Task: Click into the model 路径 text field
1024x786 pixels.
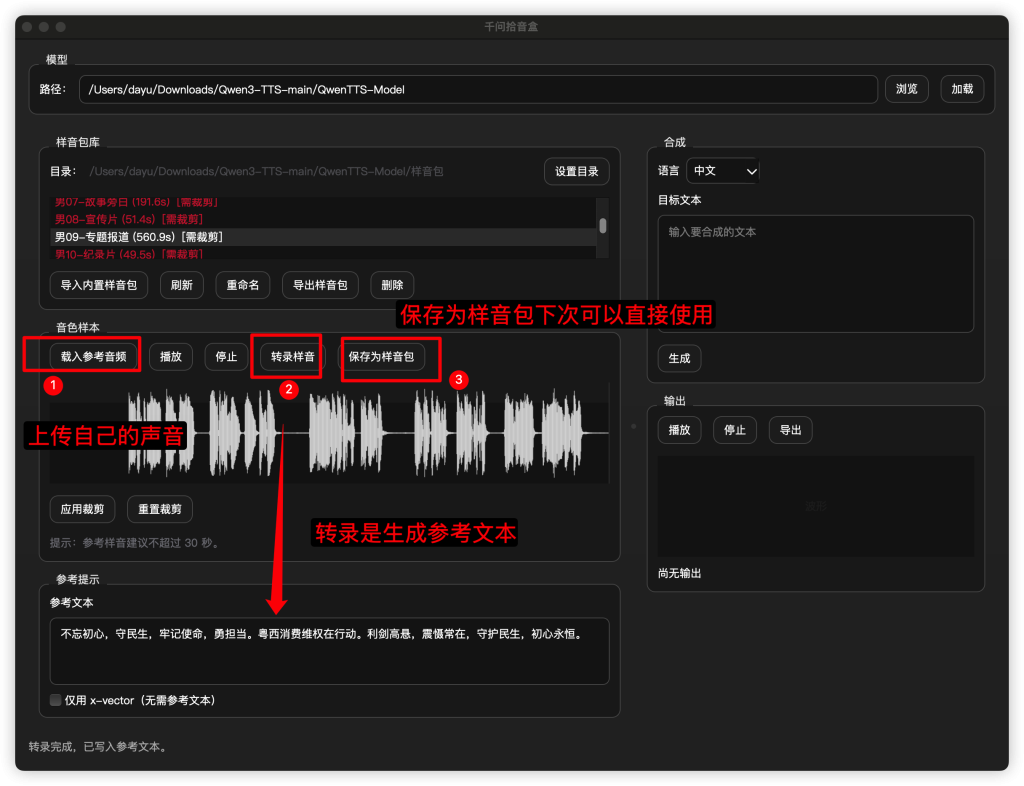Action: point(478,89)
